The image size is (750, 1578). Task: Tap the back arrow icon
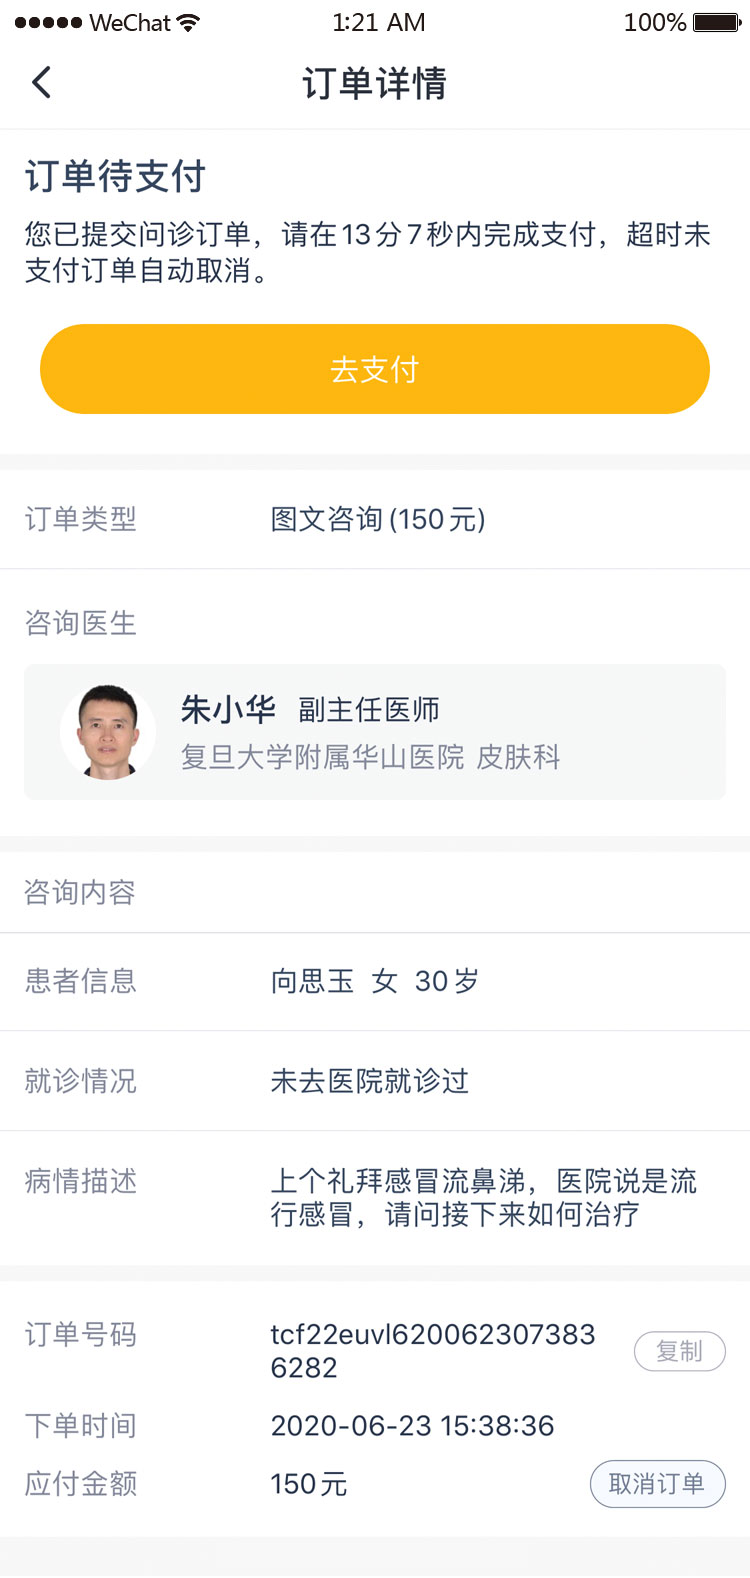[41, 82]
